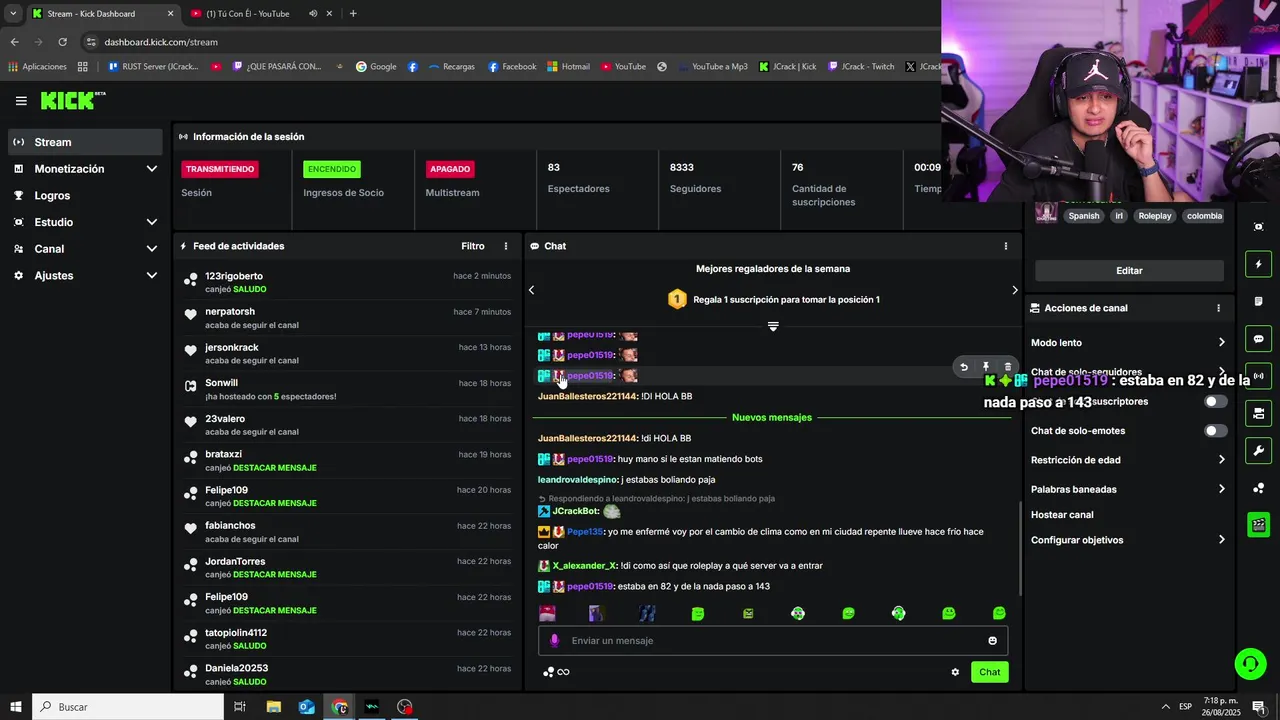
Task: Open the lightning bolt quick actions panel
Action: point(1258,264)
